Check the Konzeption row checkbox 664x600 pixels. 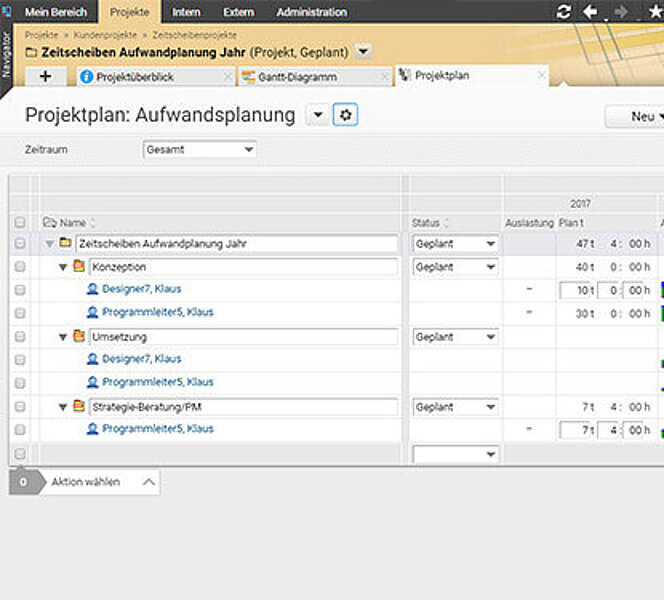pos(20,267)
